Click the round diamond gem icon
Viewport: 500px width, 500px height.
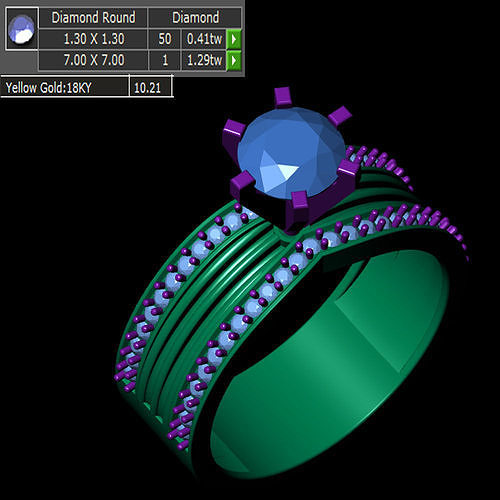coord(21,29)
